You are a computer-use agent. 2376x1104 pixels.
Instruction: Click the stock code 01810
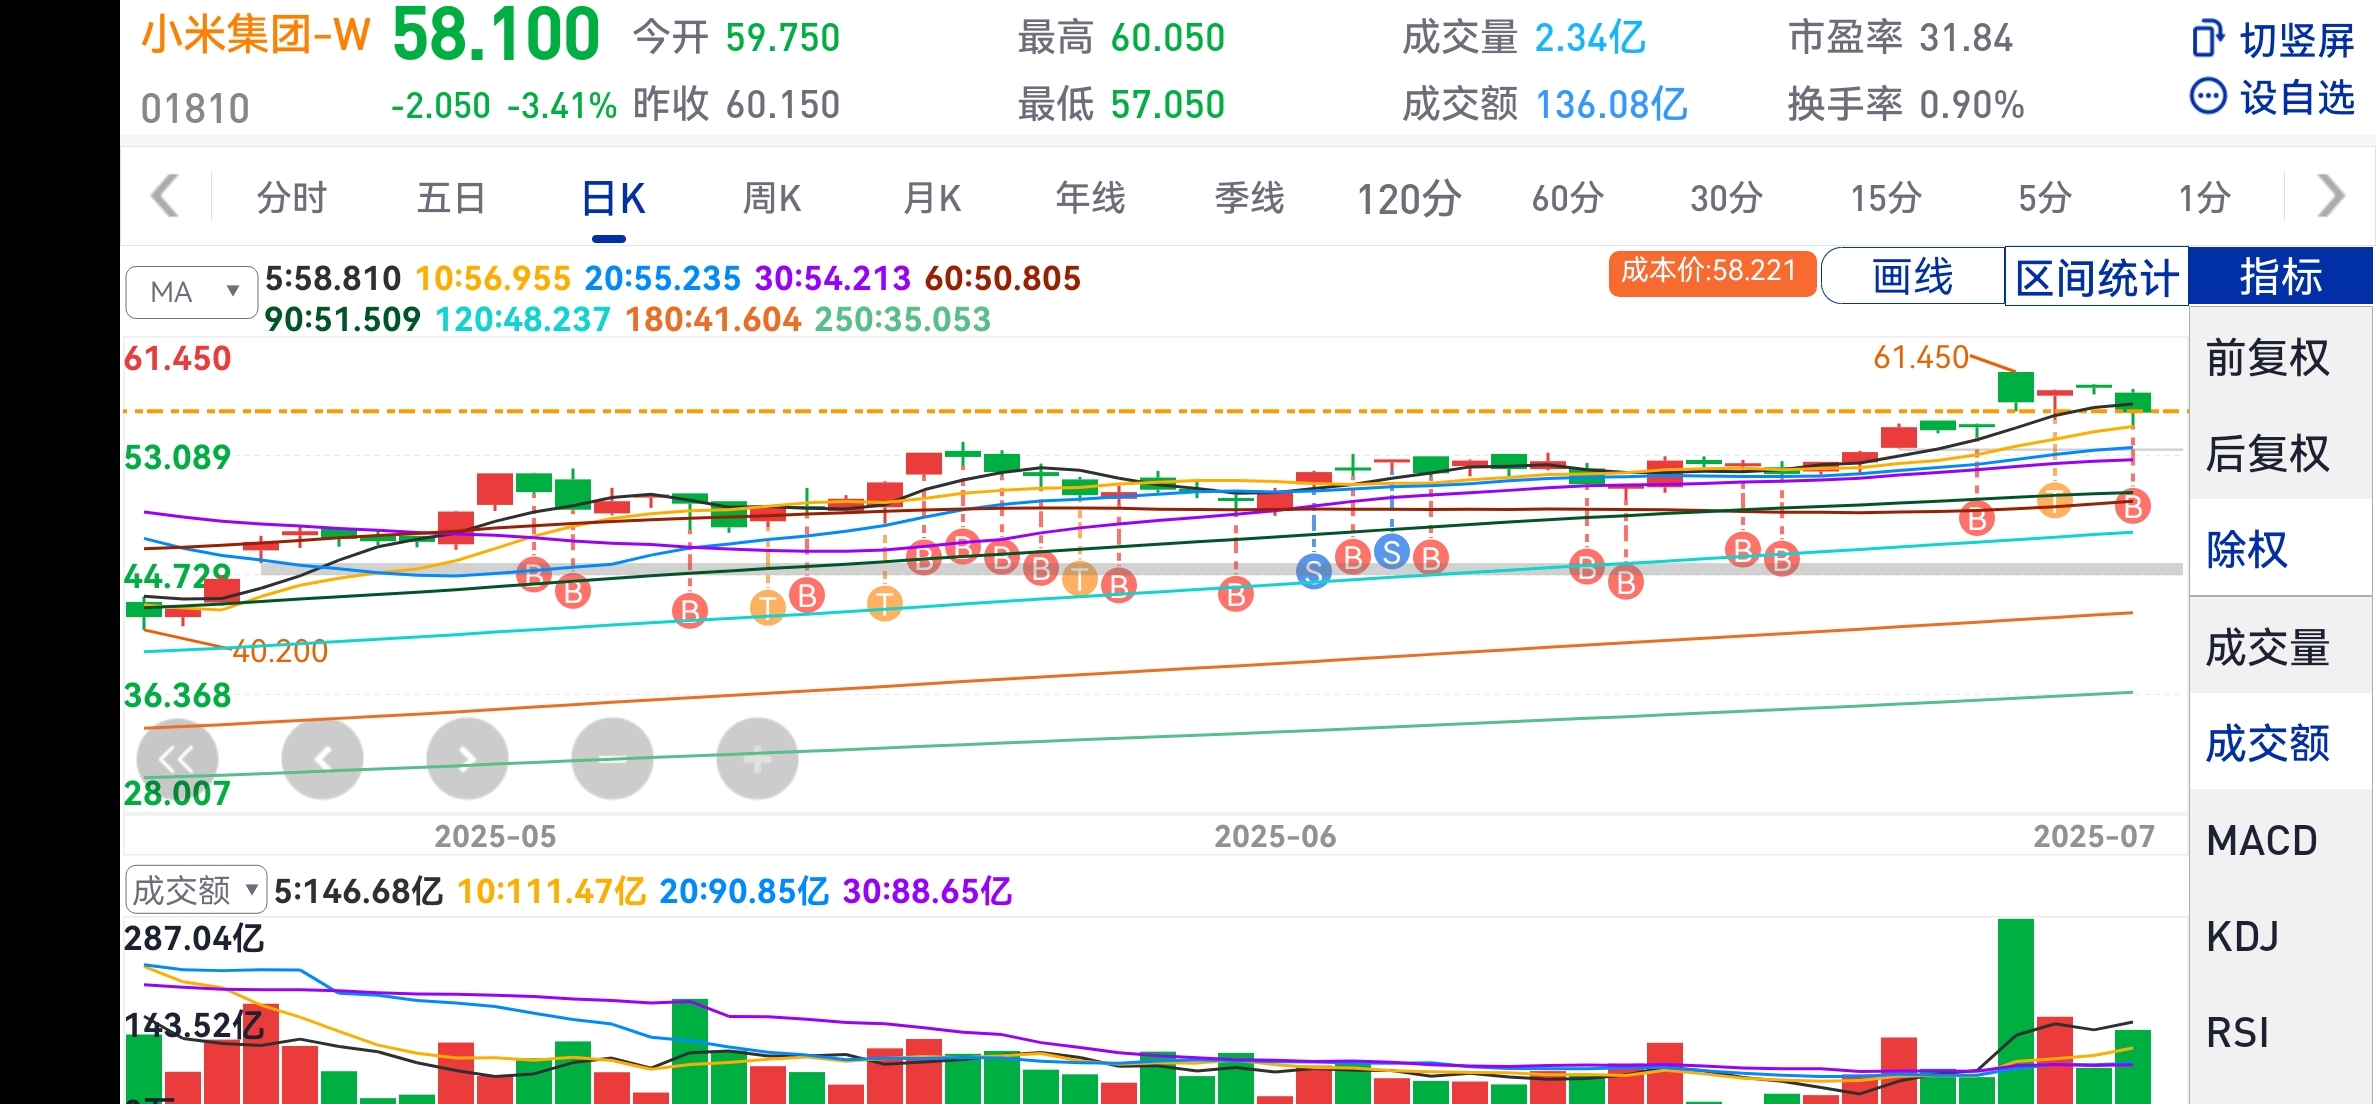(195, 108)
